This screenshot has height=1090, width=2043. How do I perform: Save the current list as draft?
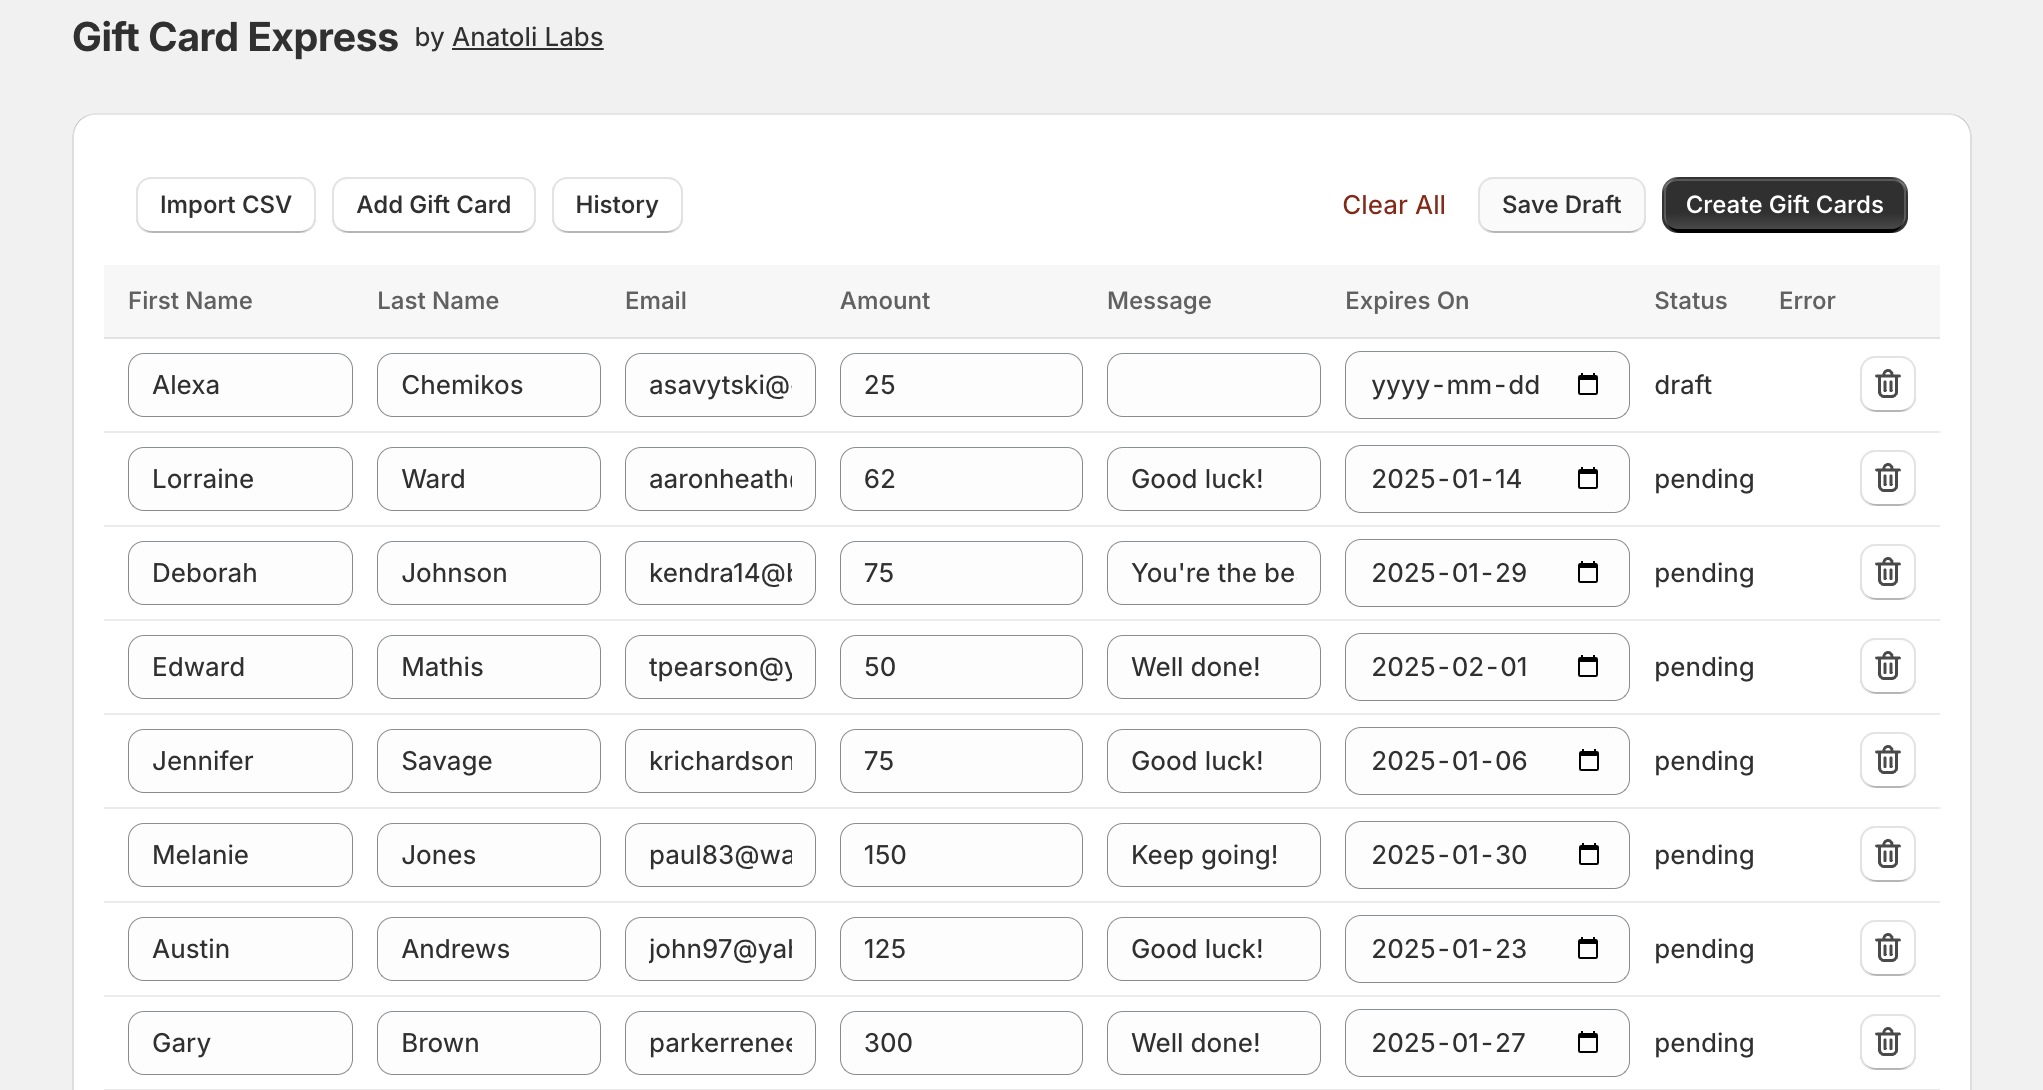point(1561,204)
